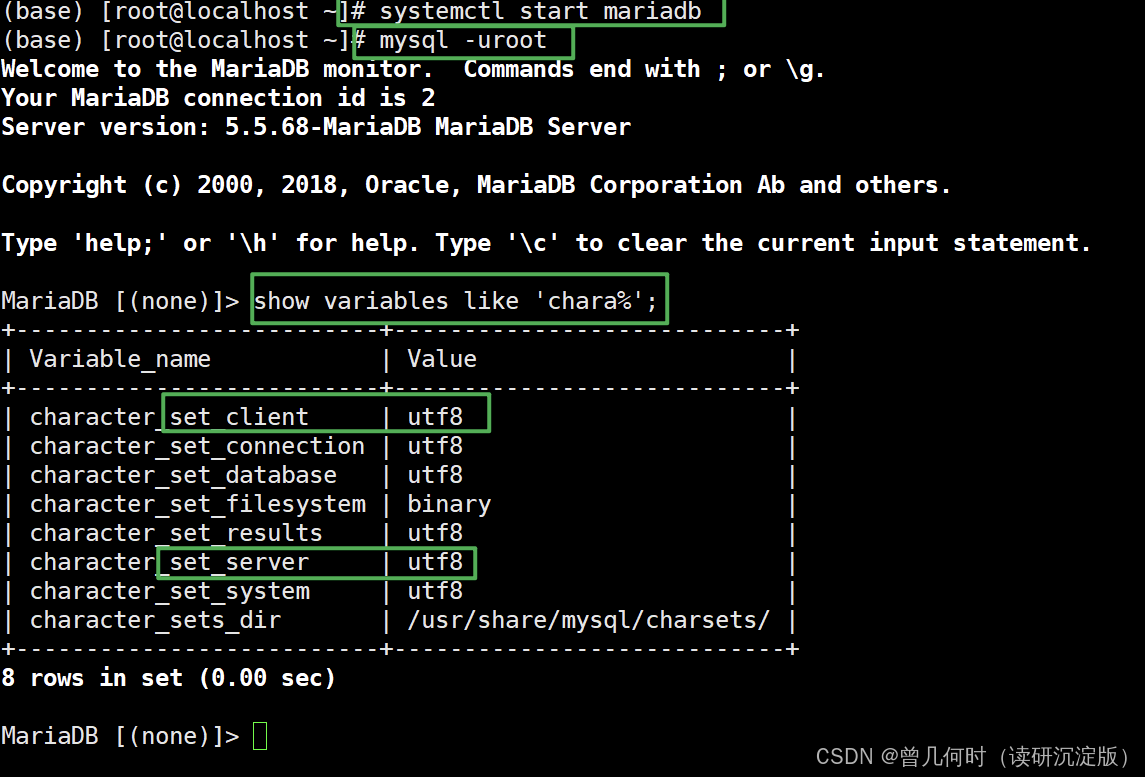Click the 'character_set_filesystem' row name
Viewport: 1145px width, 777px height.
click(198, 504)
